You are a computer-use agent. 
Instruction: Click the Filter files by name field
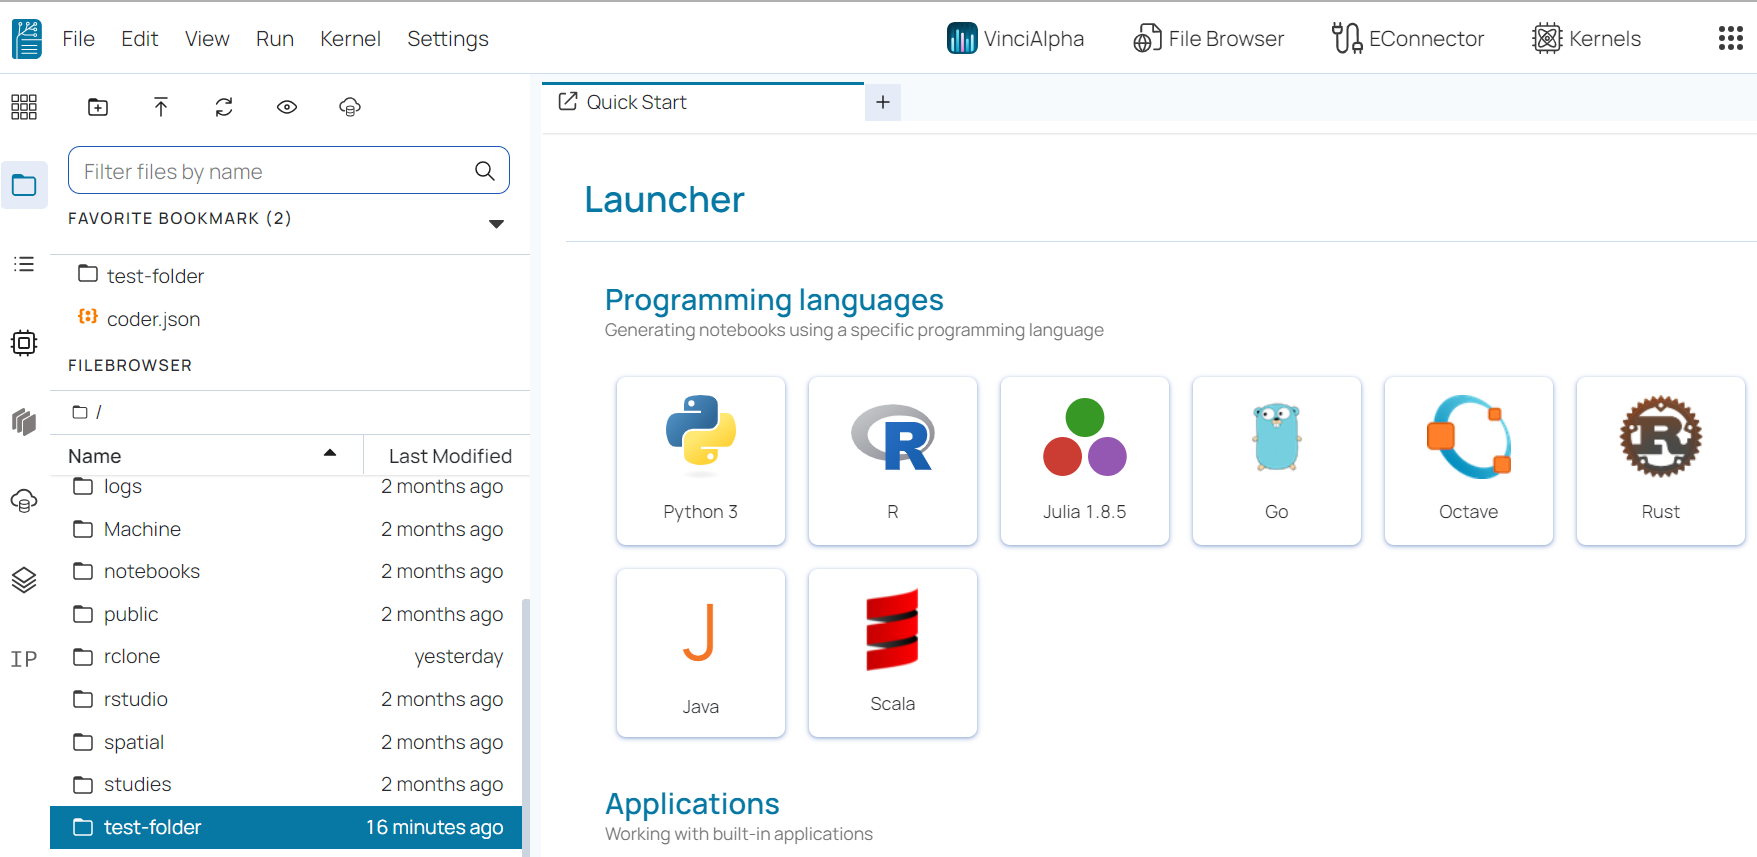289,171
